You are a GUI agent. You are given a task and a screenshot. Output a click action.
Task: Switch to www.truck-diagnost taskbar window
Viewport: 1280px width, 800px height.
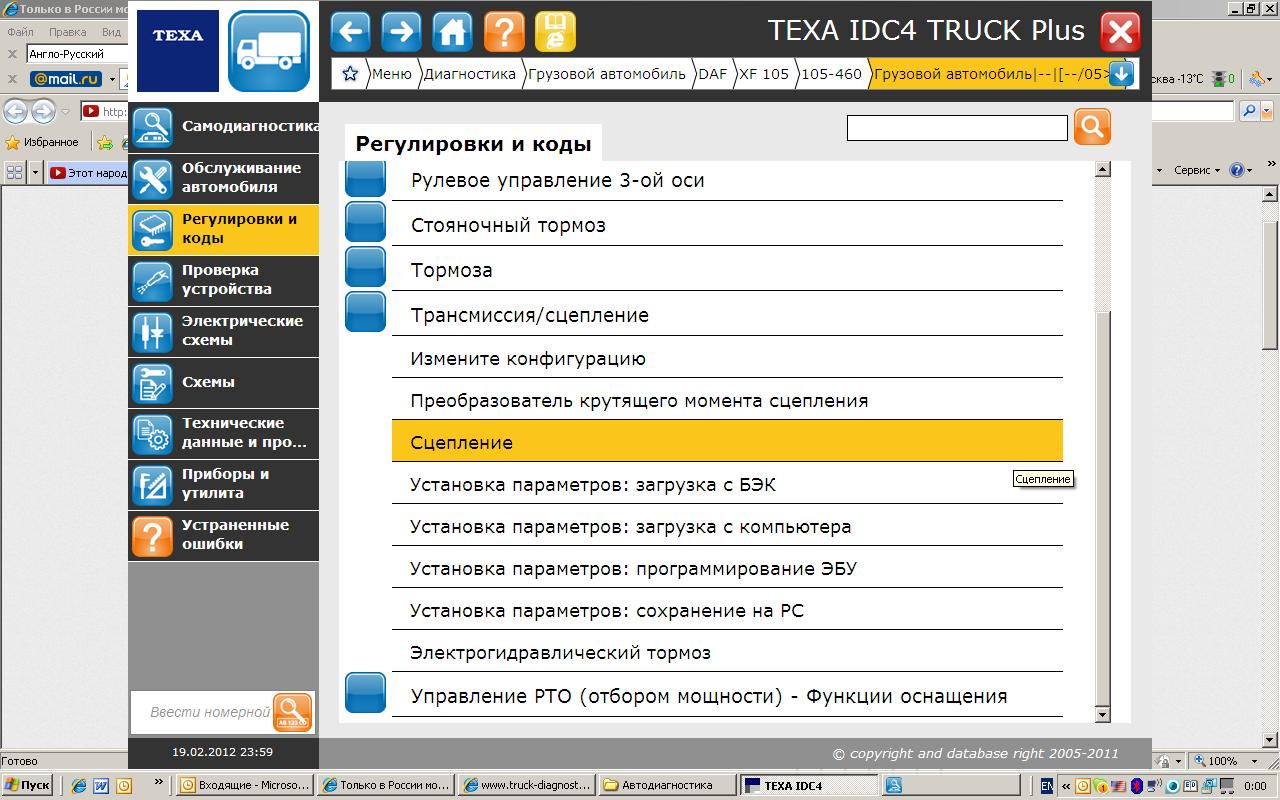[527, 785]
